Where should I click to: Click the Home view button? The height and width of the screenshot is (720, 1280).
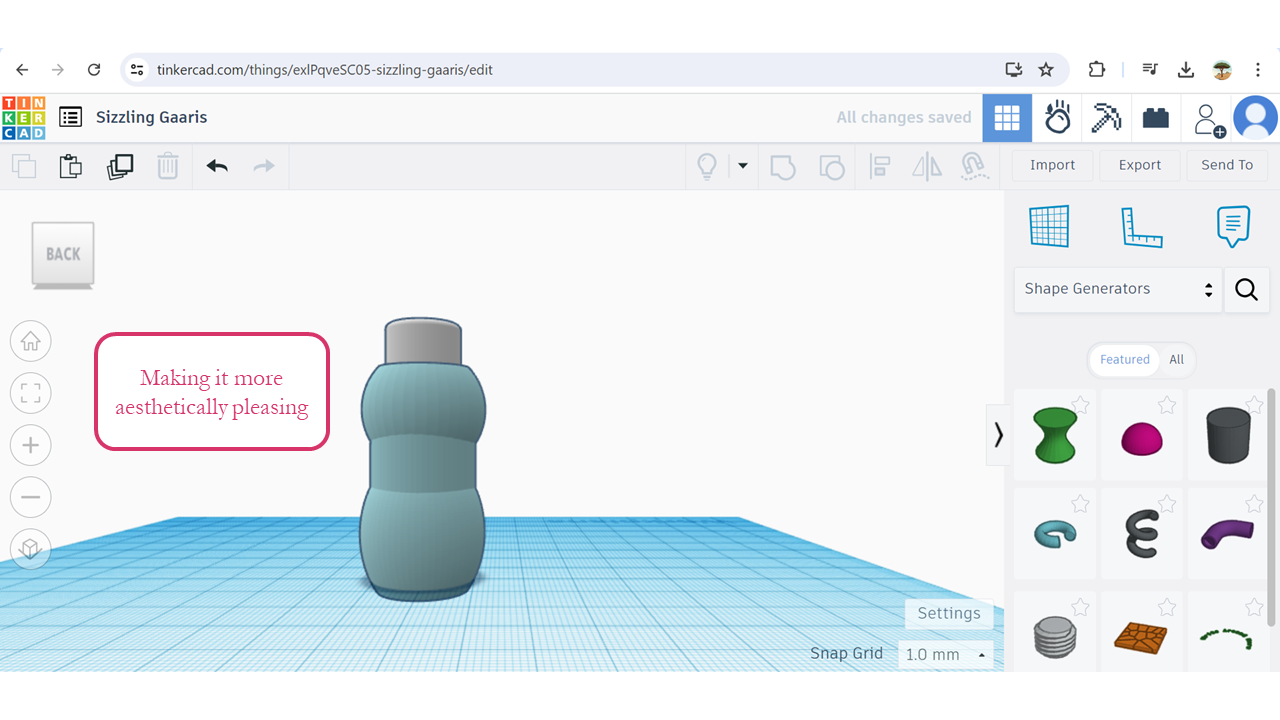click(x=31, y=341)
